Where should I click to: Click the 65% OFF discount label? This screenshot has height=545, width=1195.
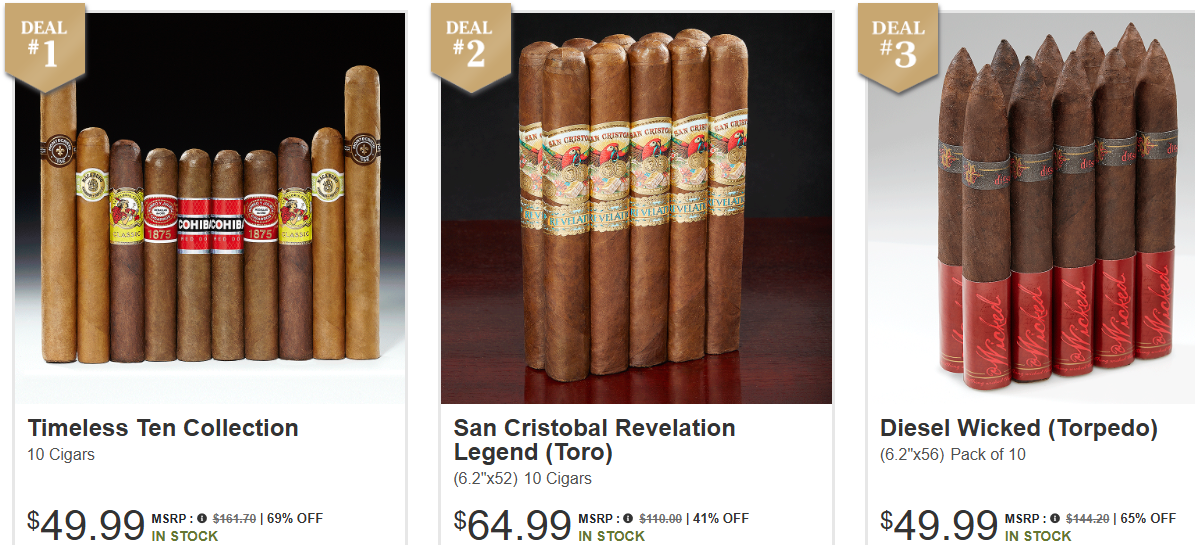(x=1148, y=518)
